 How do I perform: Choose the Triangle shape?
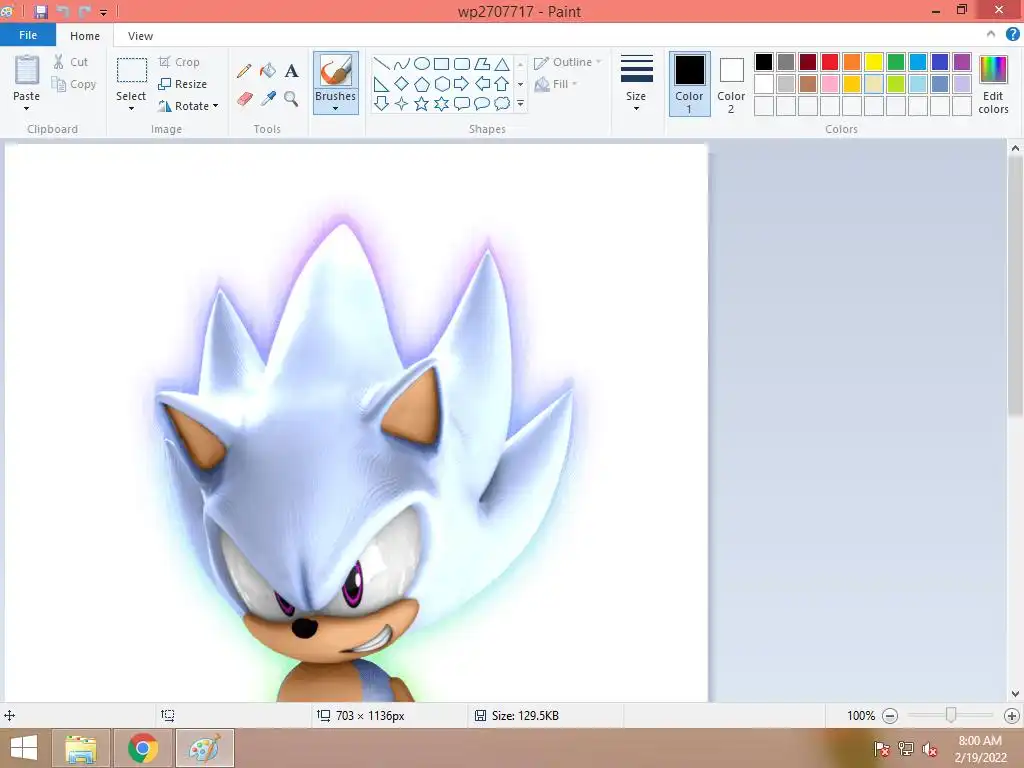502,63
